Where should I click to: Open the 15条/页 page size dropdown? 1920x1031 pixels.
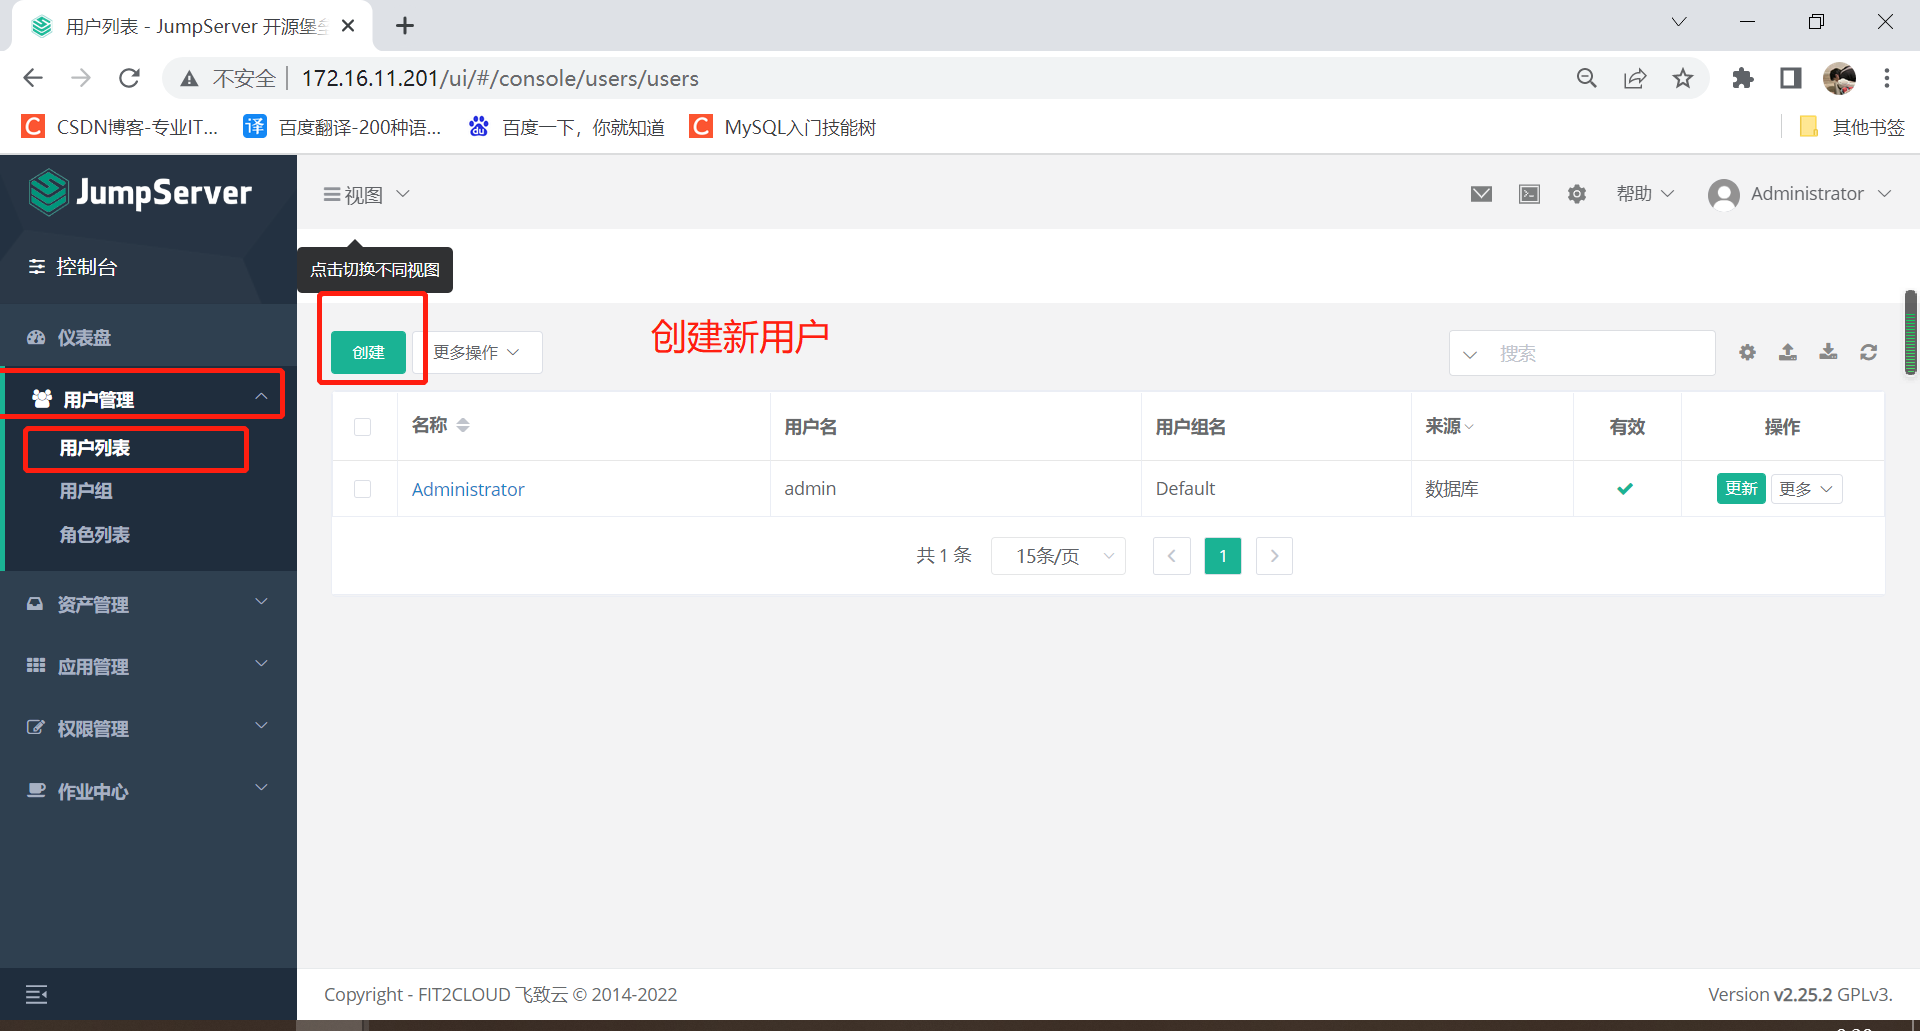click(x=1058, y=556)
